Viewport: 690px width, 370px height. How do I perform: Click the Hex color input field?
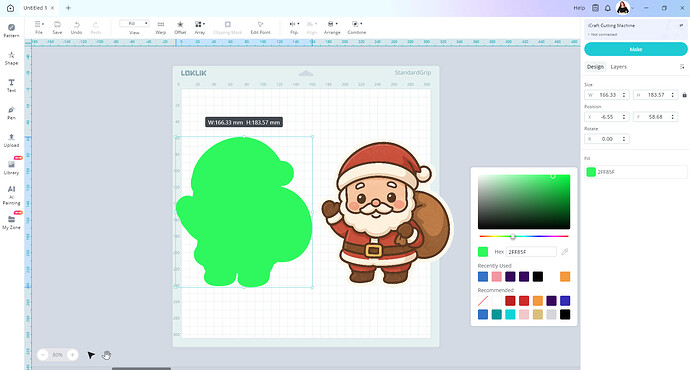coord(531,252)
